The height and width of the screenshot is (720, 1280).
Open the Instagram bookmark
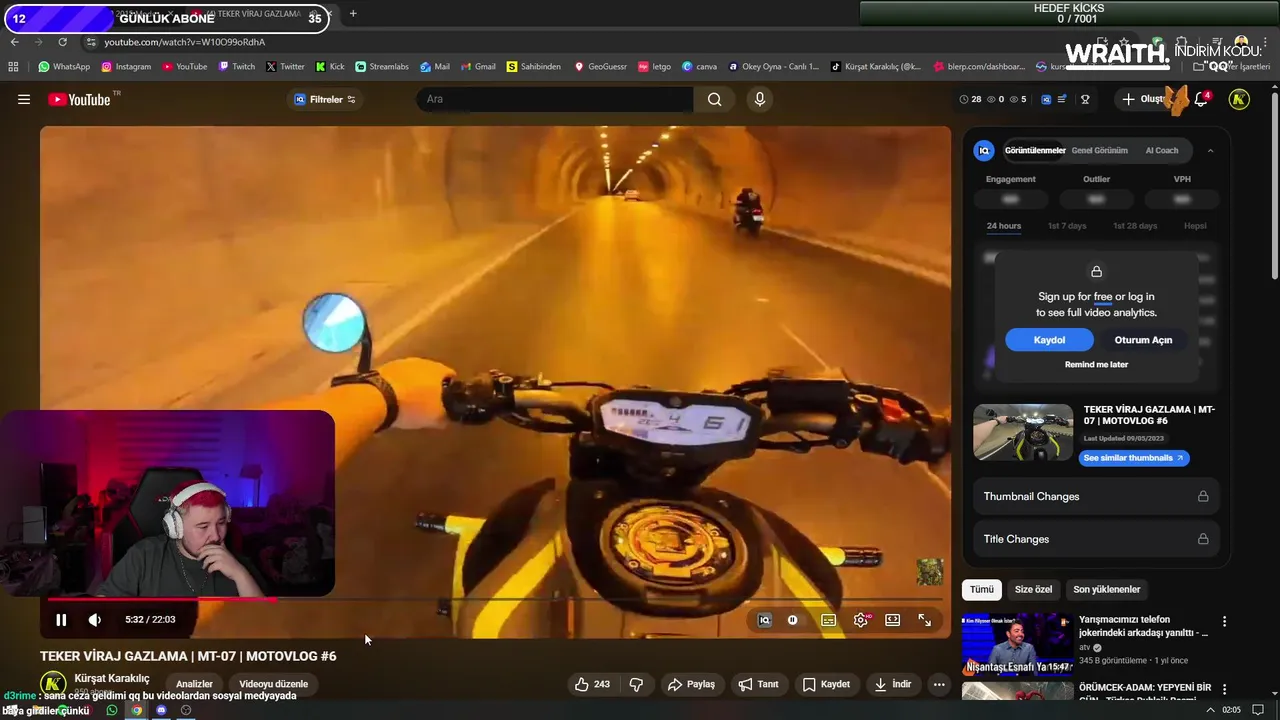[x=126, y=67]
